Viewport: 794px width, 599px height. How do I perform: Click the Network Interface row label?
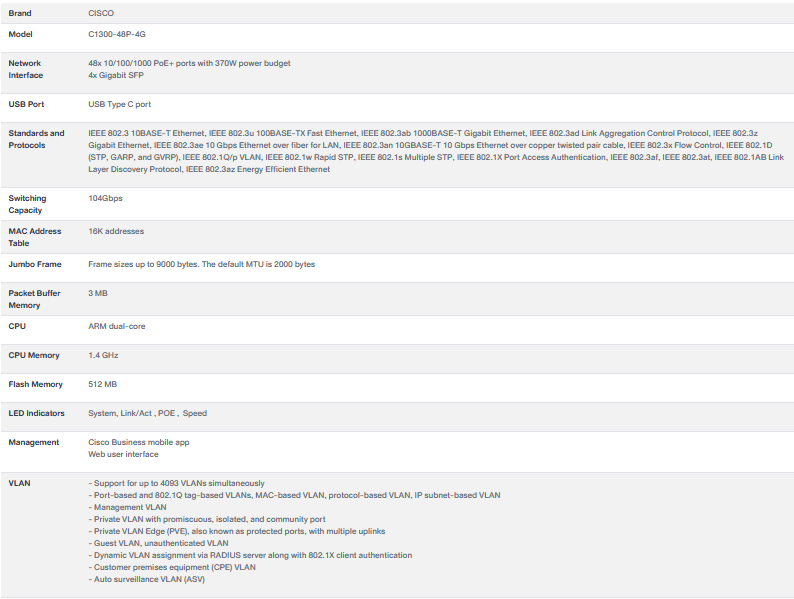26,69
